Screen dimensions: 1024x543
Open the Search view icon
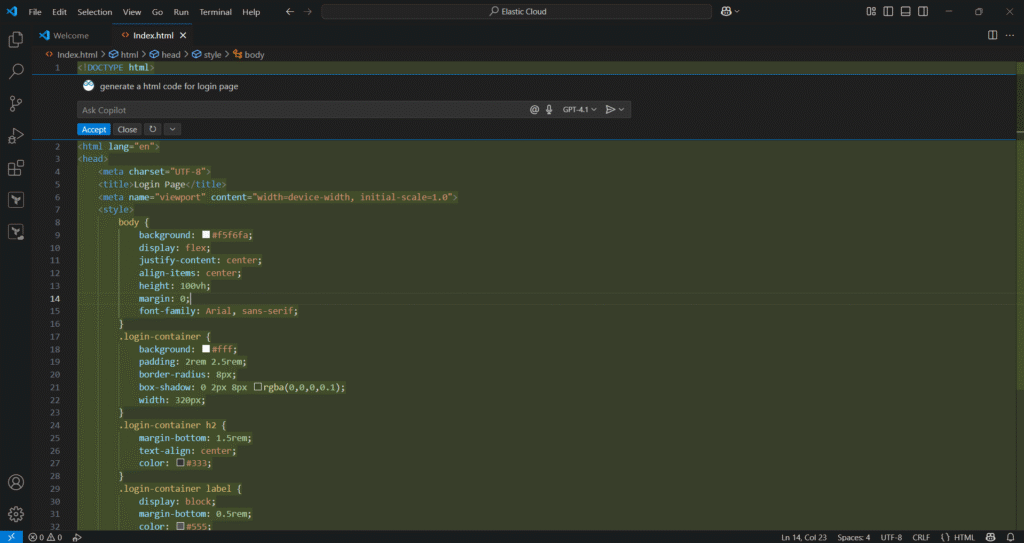(x=16, y=71)
